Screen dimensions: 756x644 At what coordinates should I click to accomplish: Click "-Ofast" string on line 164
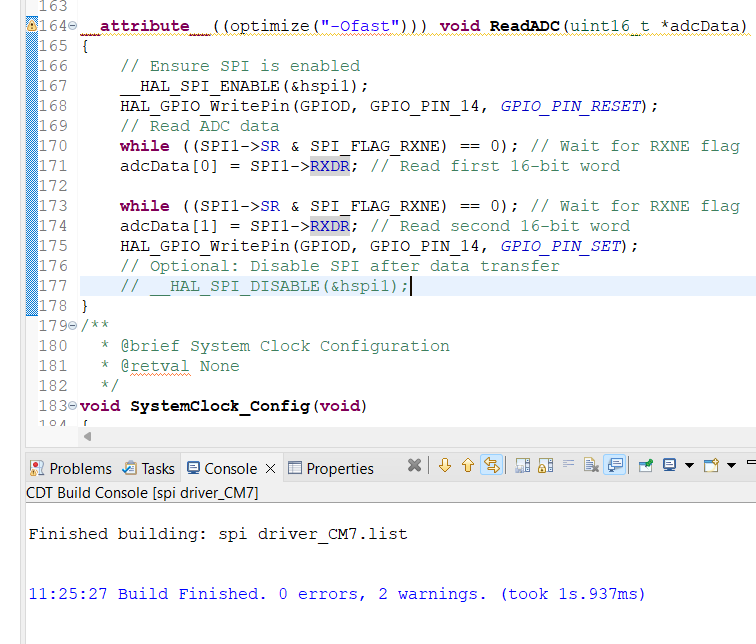tap(360, 26)
